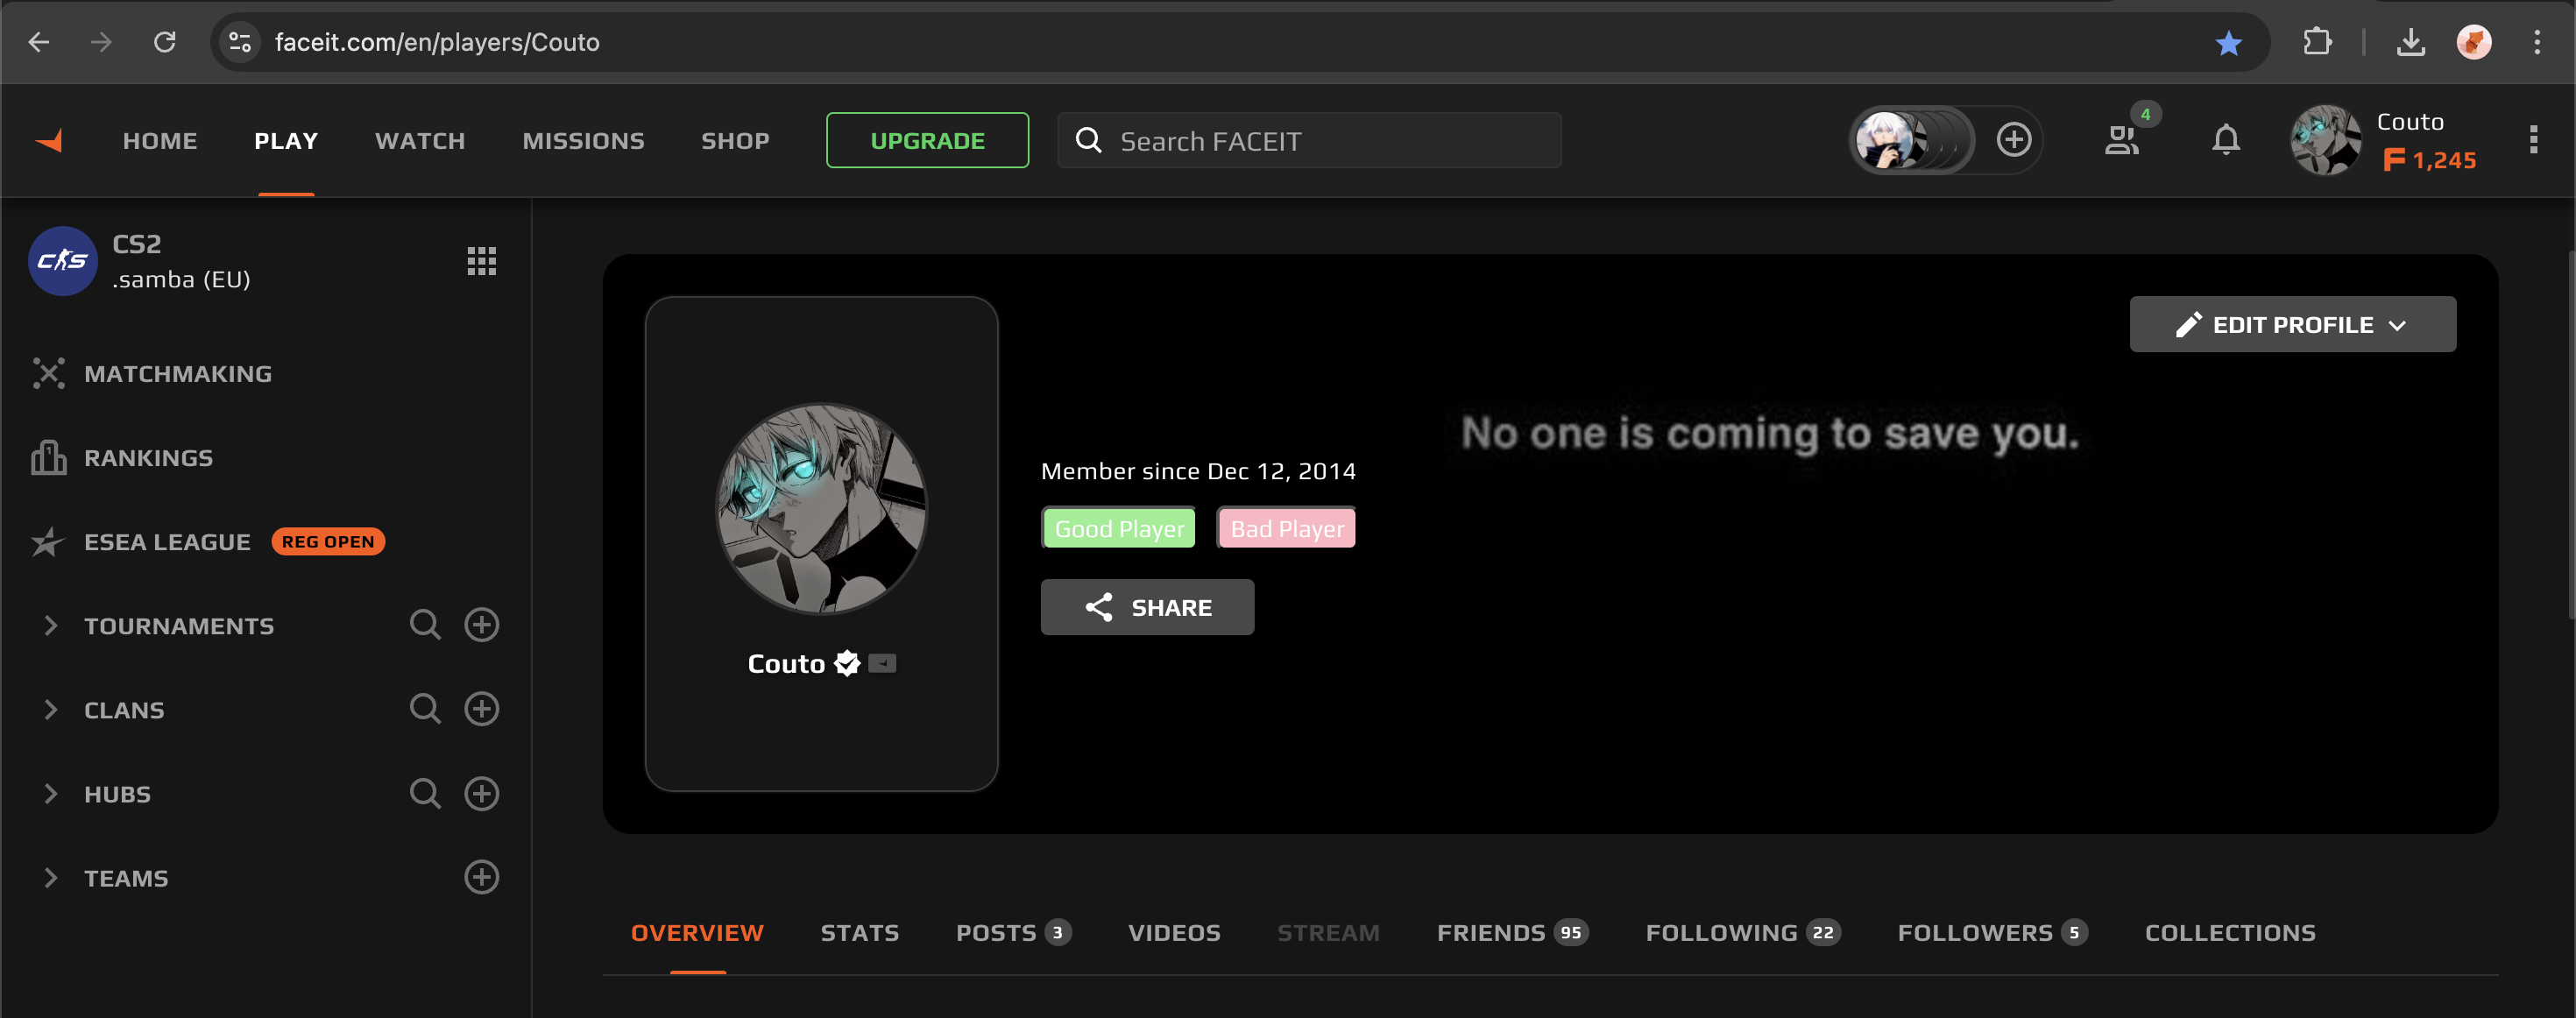Open site information in address bar
The height and width of the screenshot is (1018, 2576).
[x=240, y=42]
